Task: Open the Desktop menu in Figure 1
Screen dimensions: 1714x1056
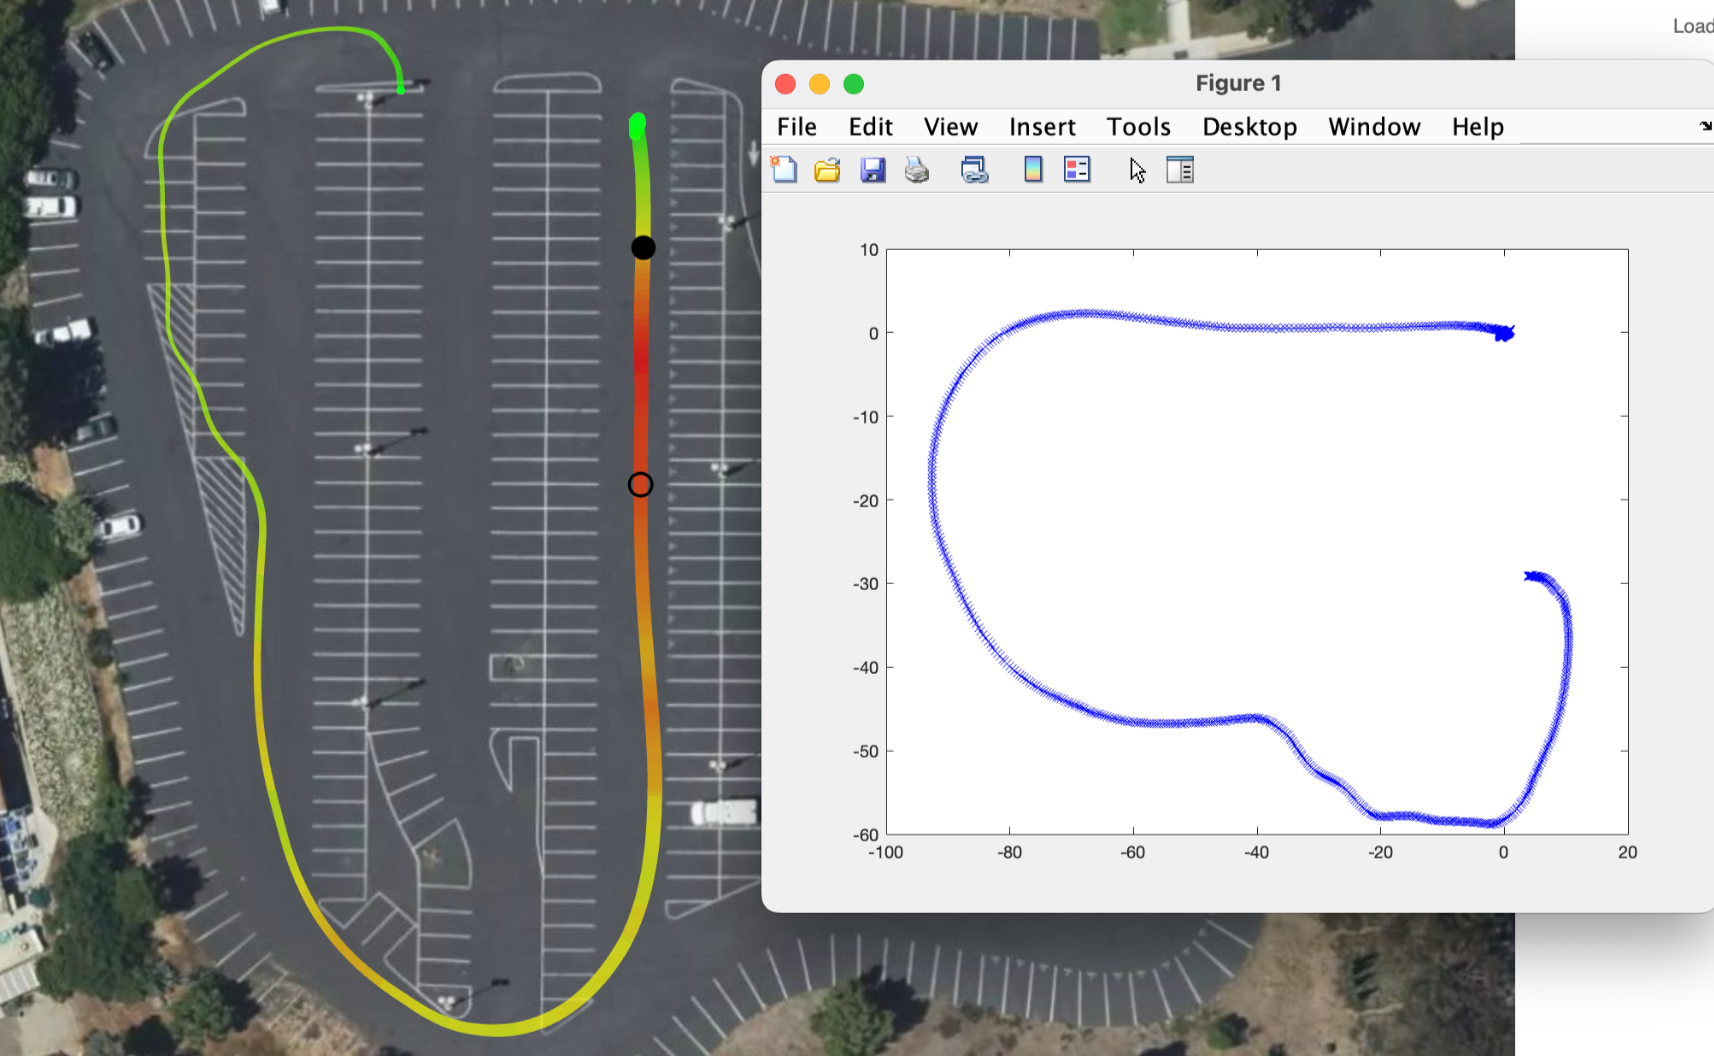Action: coord(1250,127)
